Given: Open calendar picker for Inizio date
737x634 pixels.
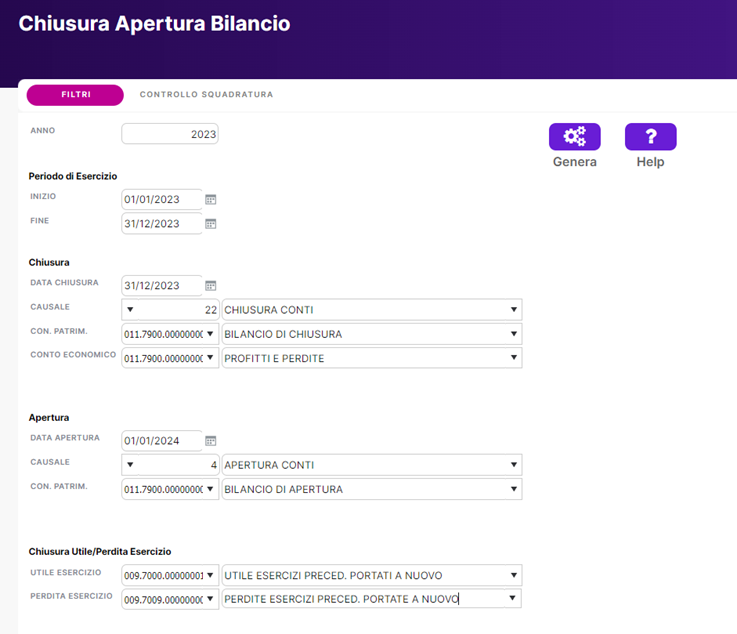Looking at the screenshot, I should (211, 200).
